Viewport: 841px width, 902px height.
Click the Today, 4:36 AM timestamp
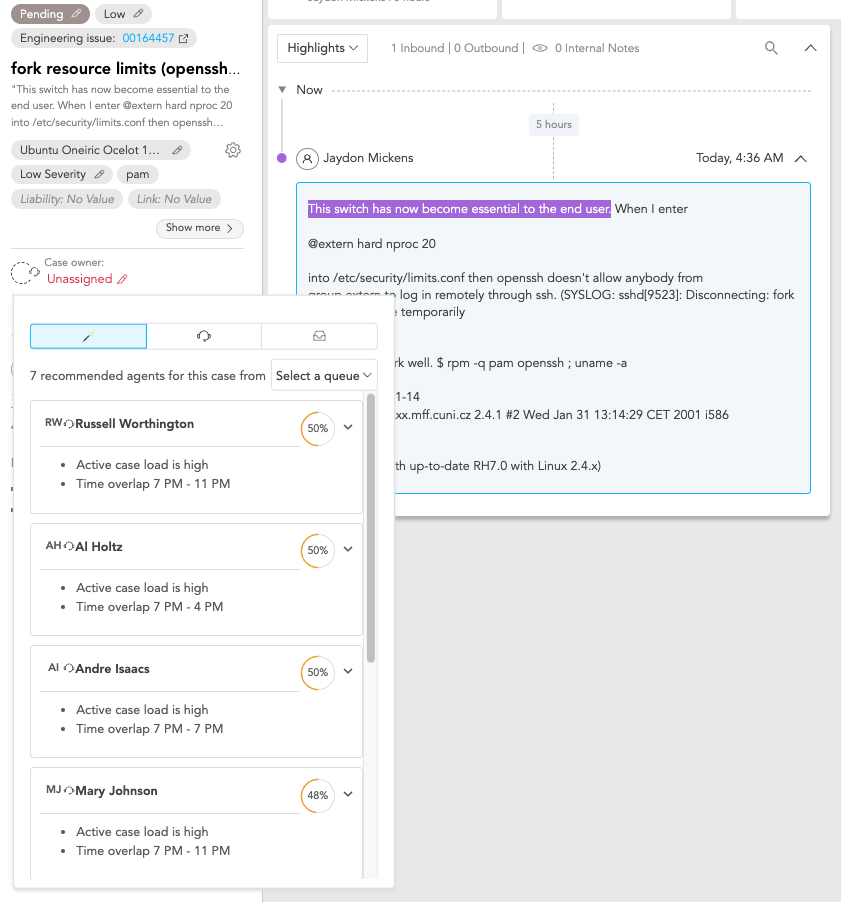[740, 158]
